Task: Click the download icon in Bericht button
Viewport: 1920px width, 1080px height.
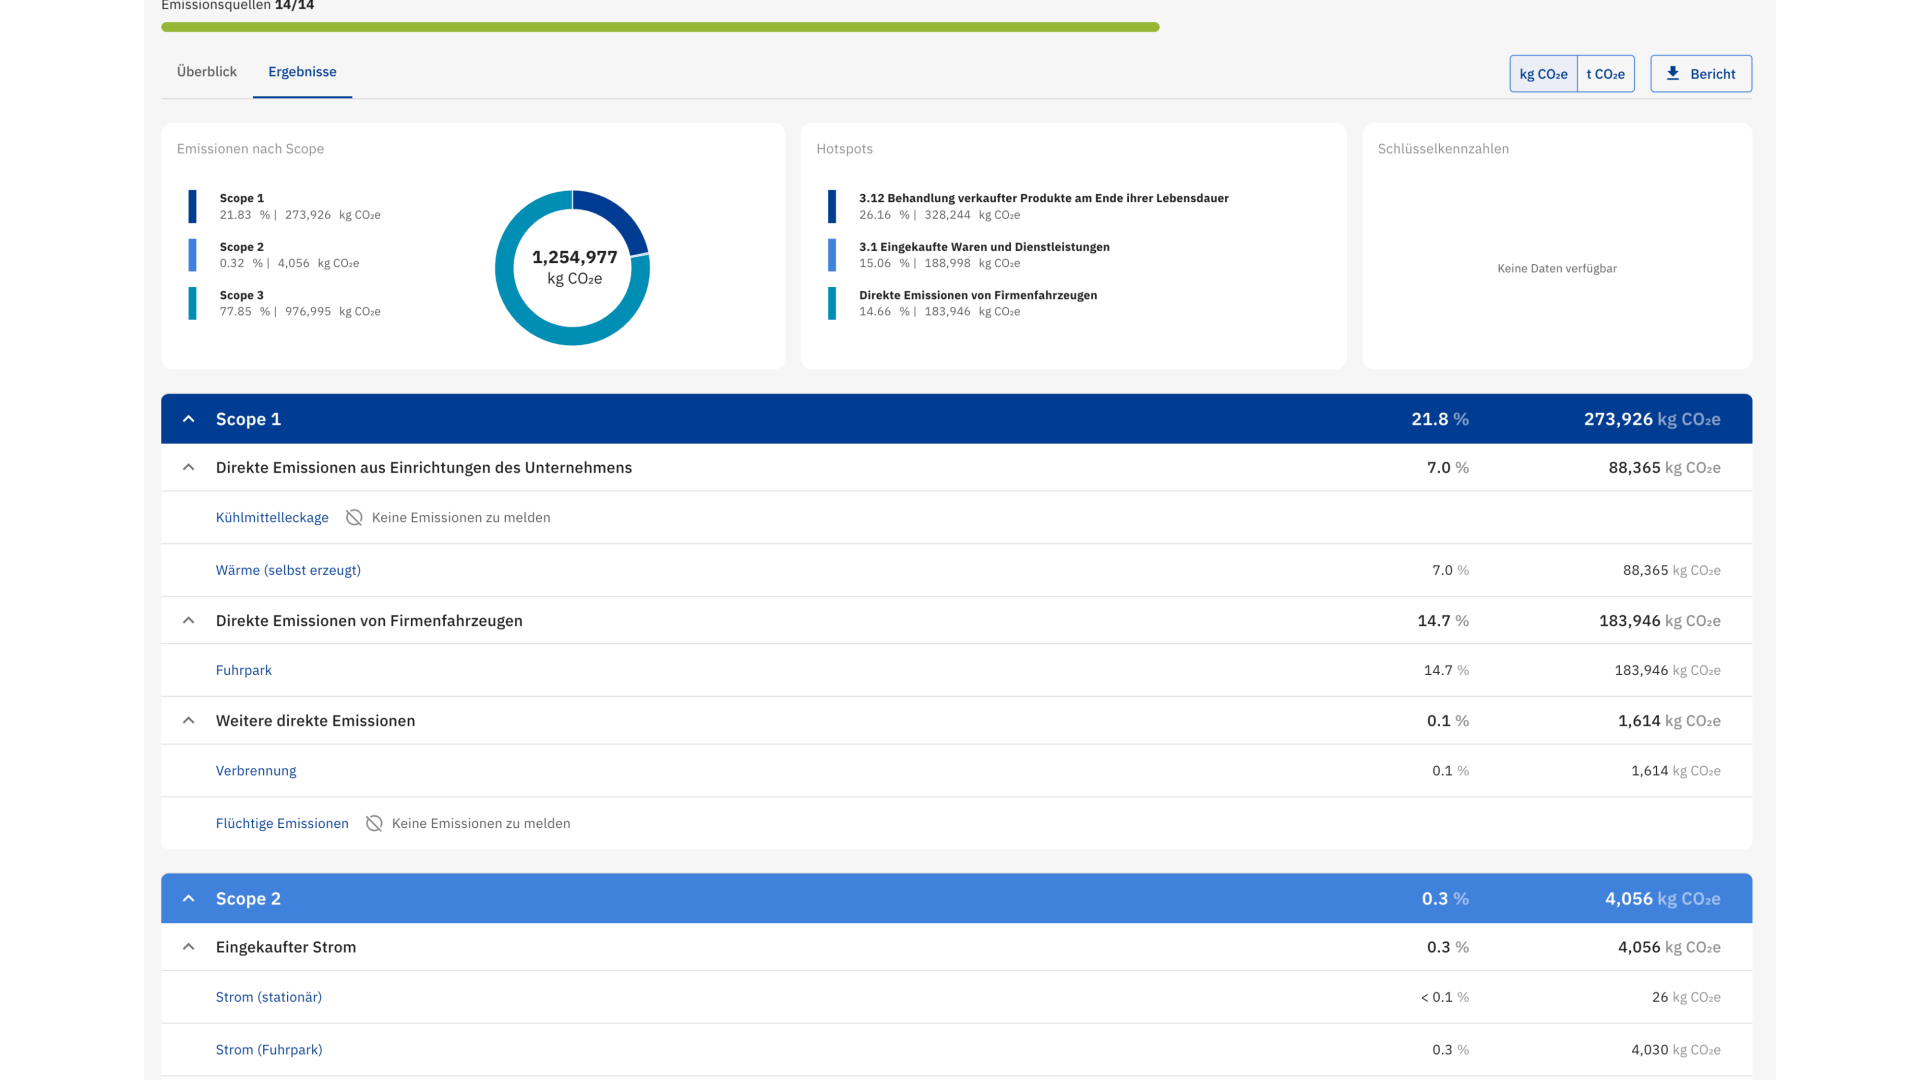Action: click(x=1672, y=73)
